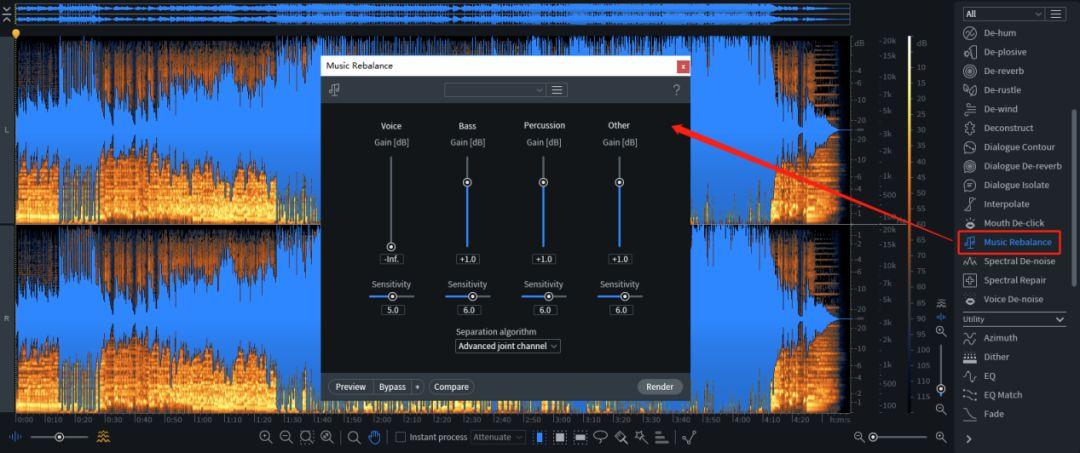Zoom in on the timeline horizontally

click(x=941, y=437)
